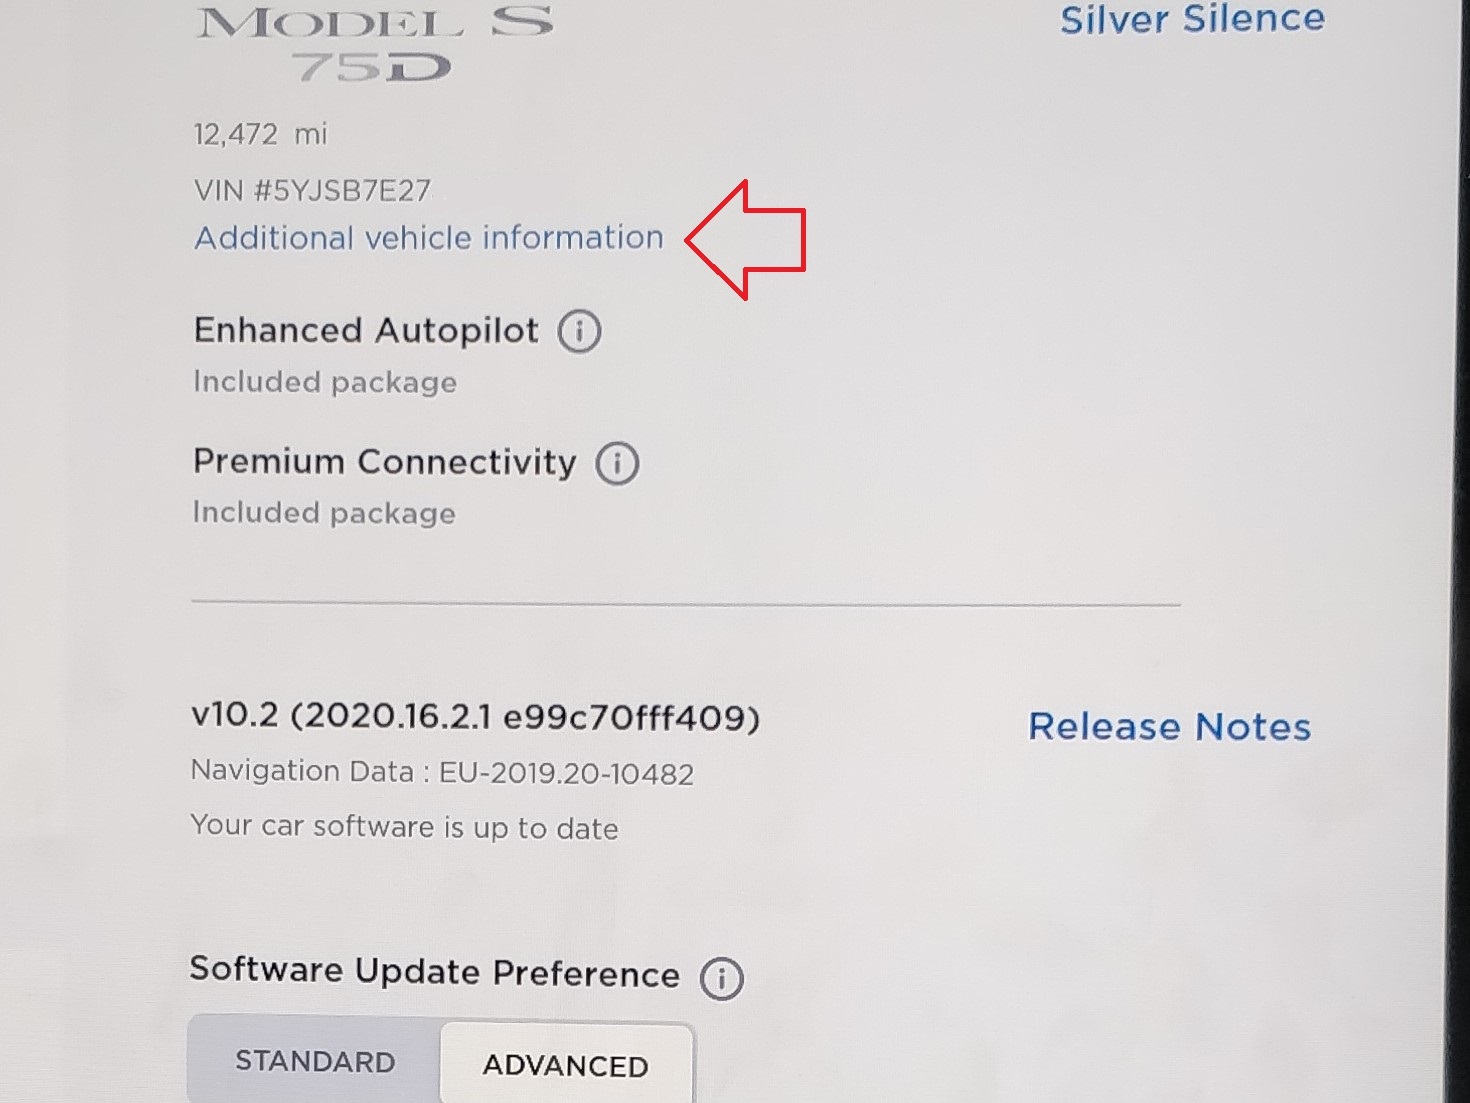The height and width of the screenshot is (1103, 1470).
Task: Open the Release Notes
Action: coord(1169,727)
